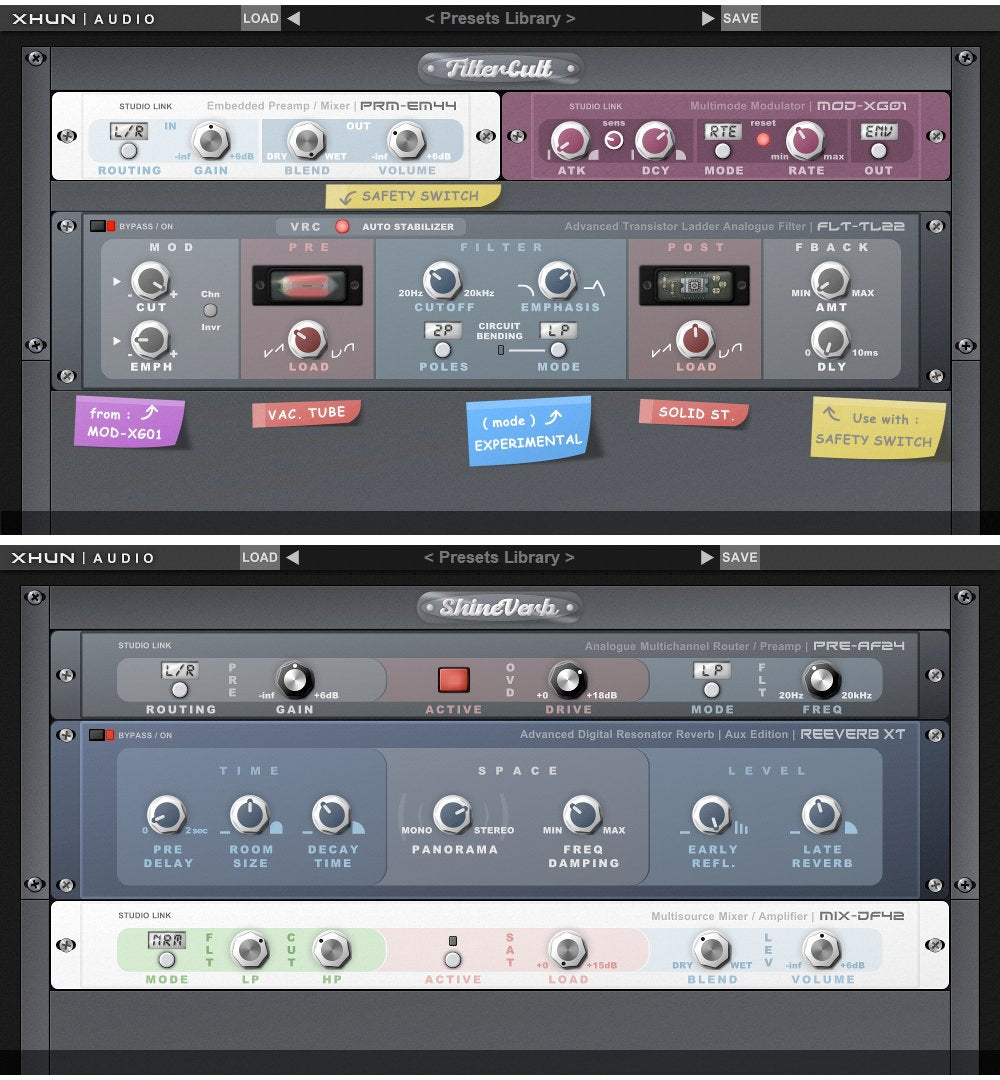Click the FilterCult logo badge
1000x1080 pixels.
coord(500,69)
